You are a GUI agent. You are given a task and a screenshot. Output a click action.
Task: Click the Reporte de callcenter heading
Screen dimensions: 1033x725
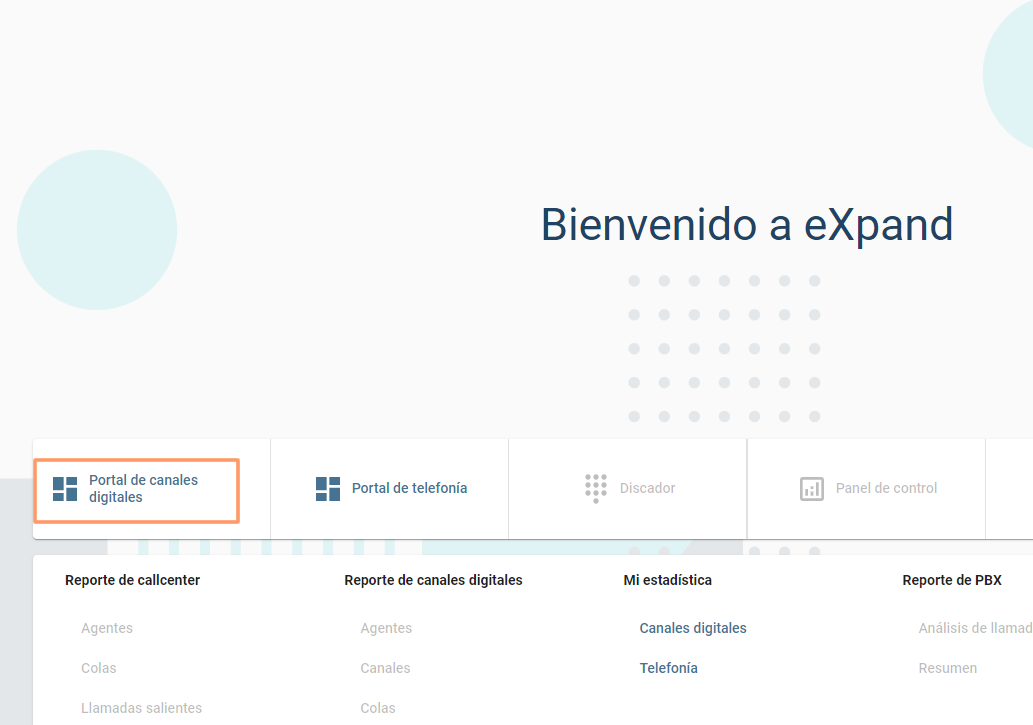click(132, 580)
